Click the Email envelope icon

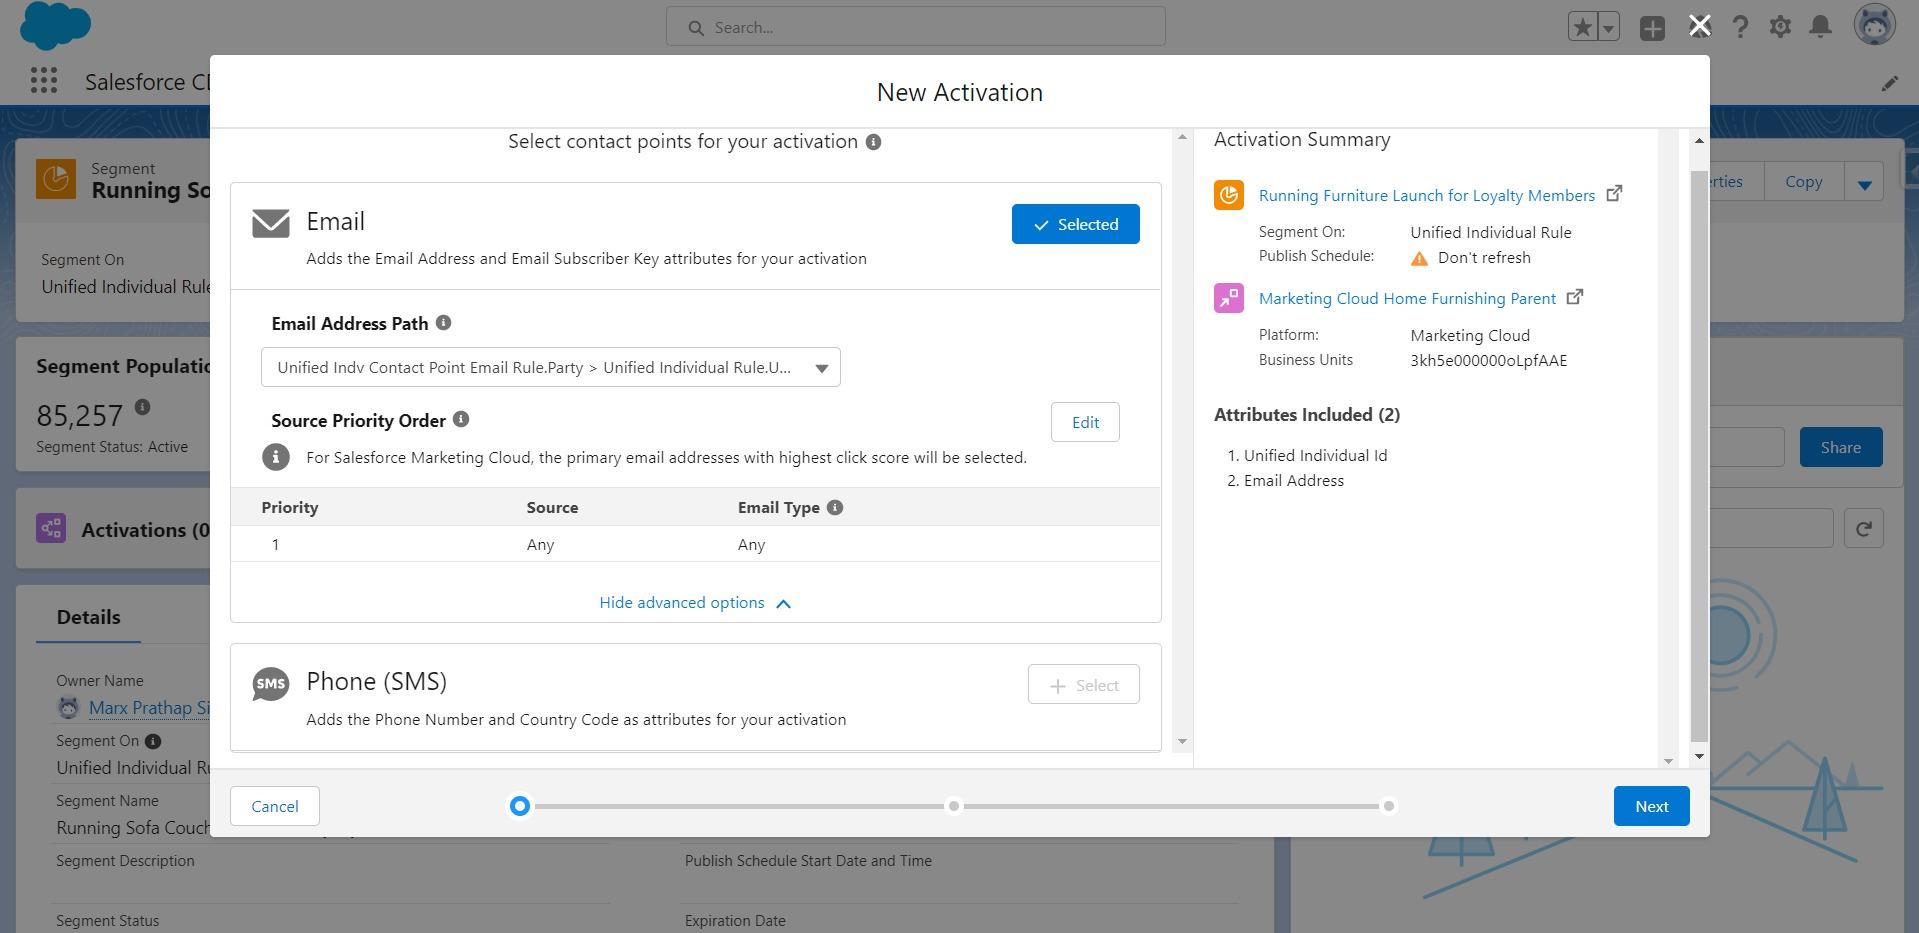click(x=271, y=223)
